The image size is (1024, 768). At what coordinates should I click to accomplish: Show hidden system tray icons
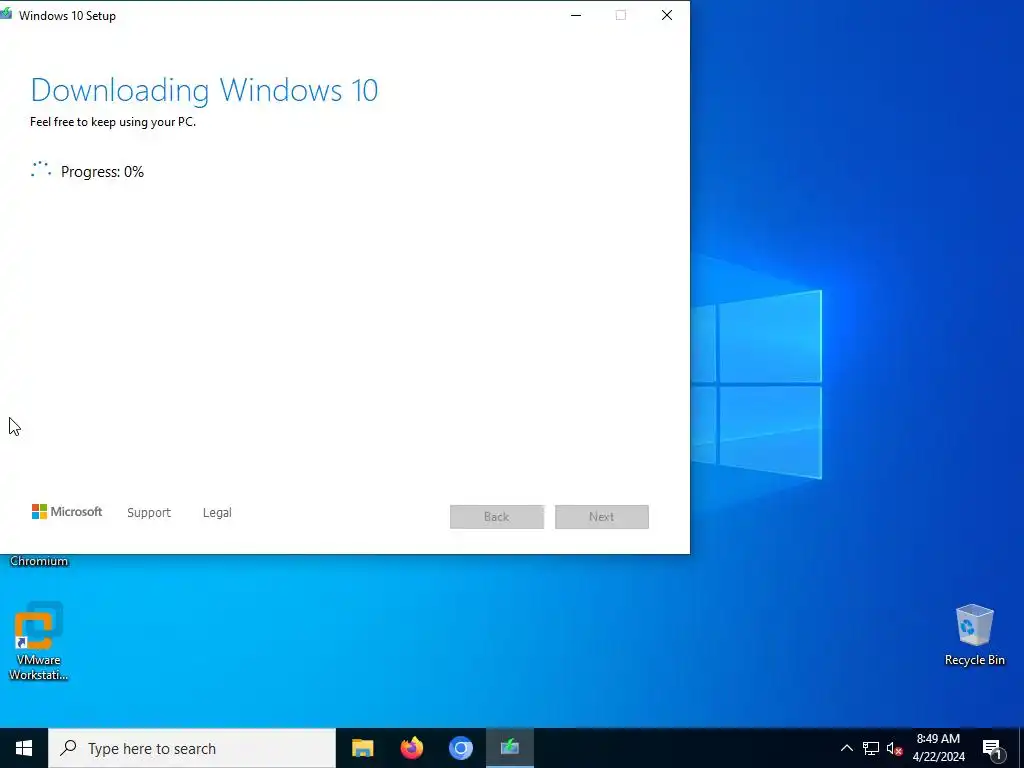point(846,748)
